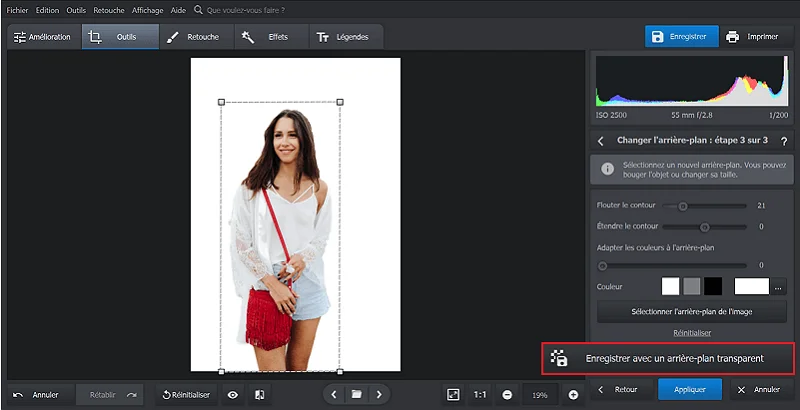Click 'Enregistrer avec un arrière-plan transparent'

point(668,358)
